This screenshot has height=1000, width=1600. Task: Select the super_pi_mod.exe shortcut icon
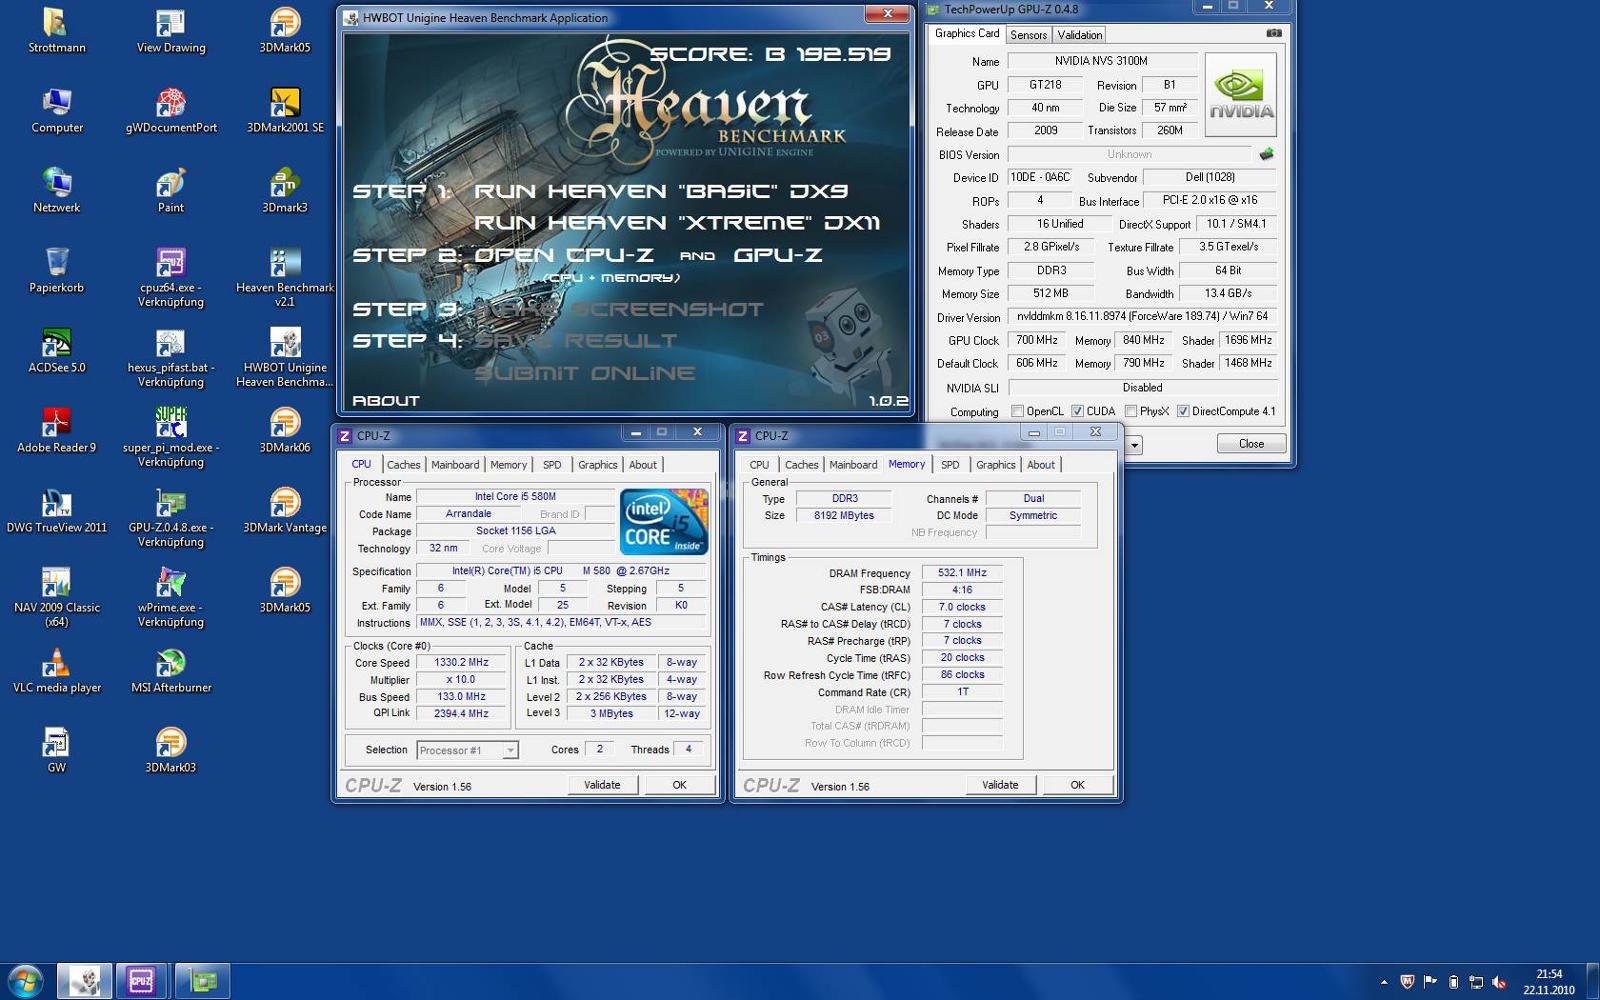click(170, 437)
